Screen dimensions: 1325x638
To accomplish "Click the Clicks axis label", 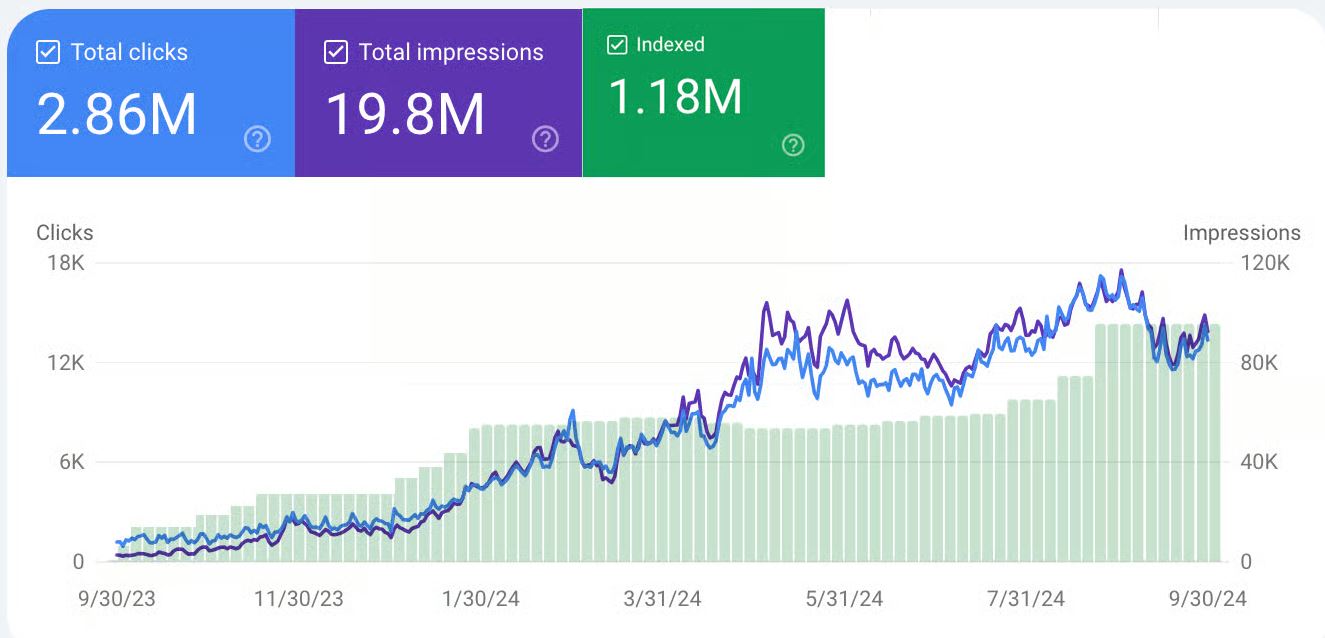I will pos(64,232).
